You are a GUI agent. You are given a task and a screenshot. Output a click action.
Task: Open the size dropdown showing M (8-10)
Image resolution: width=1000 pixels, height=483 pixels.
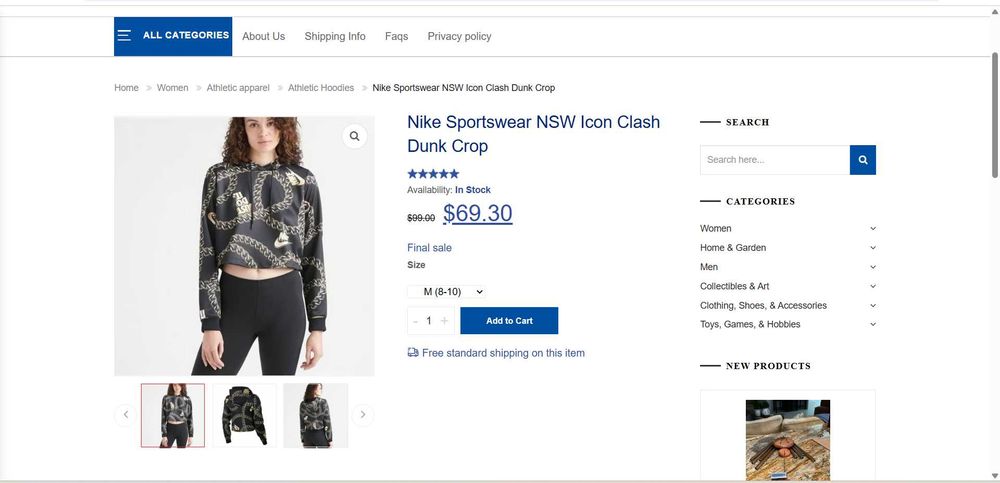[447, 292]
